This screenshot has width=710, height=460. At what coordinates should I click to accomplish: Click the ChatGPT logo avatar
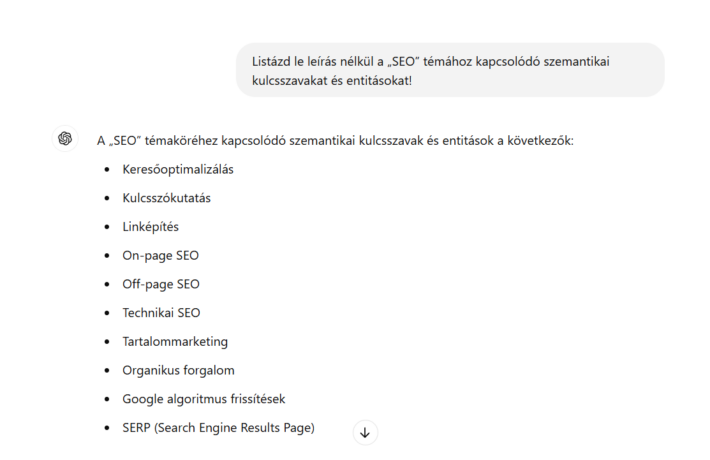point(65,139)
